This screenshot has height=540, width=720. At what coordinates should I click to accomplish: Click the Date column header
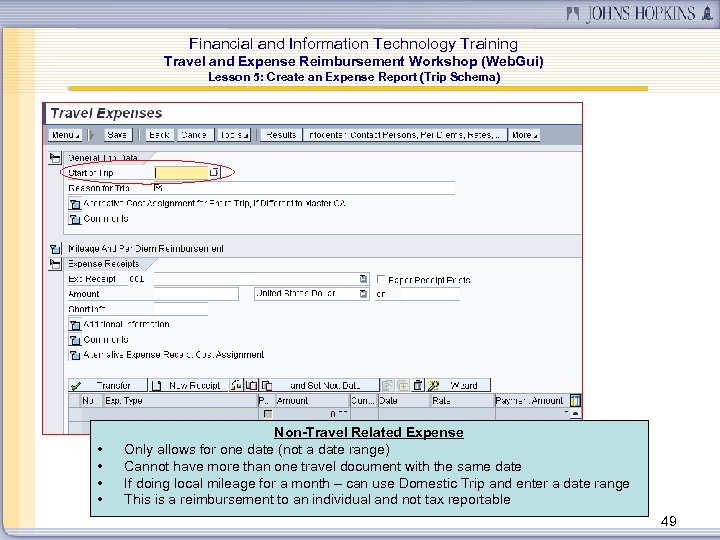tap(404, 400)
